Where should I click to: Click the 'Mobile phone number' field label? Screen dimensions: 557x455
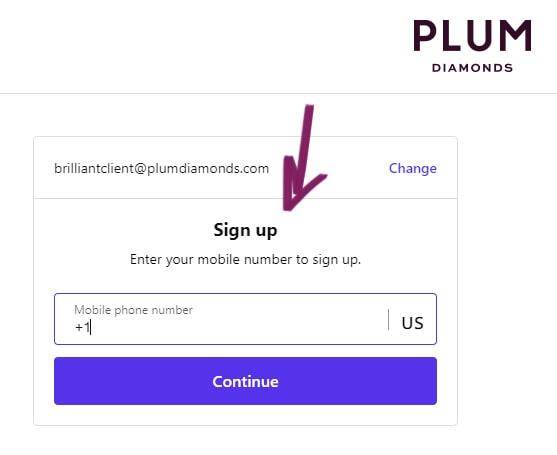click(133, 310)
